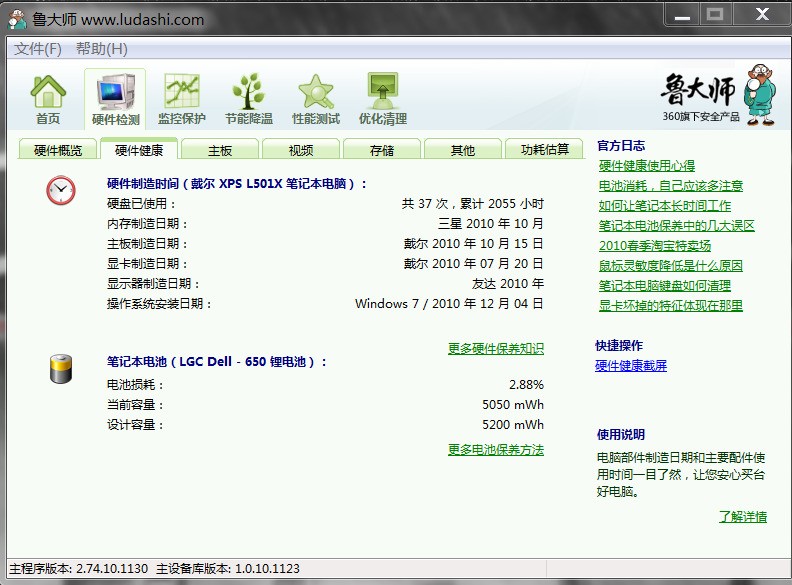This screenshot has width=792, height=585.
Task: Click hard disk usage value 累计 2055 小时
Action: point(502,204)
